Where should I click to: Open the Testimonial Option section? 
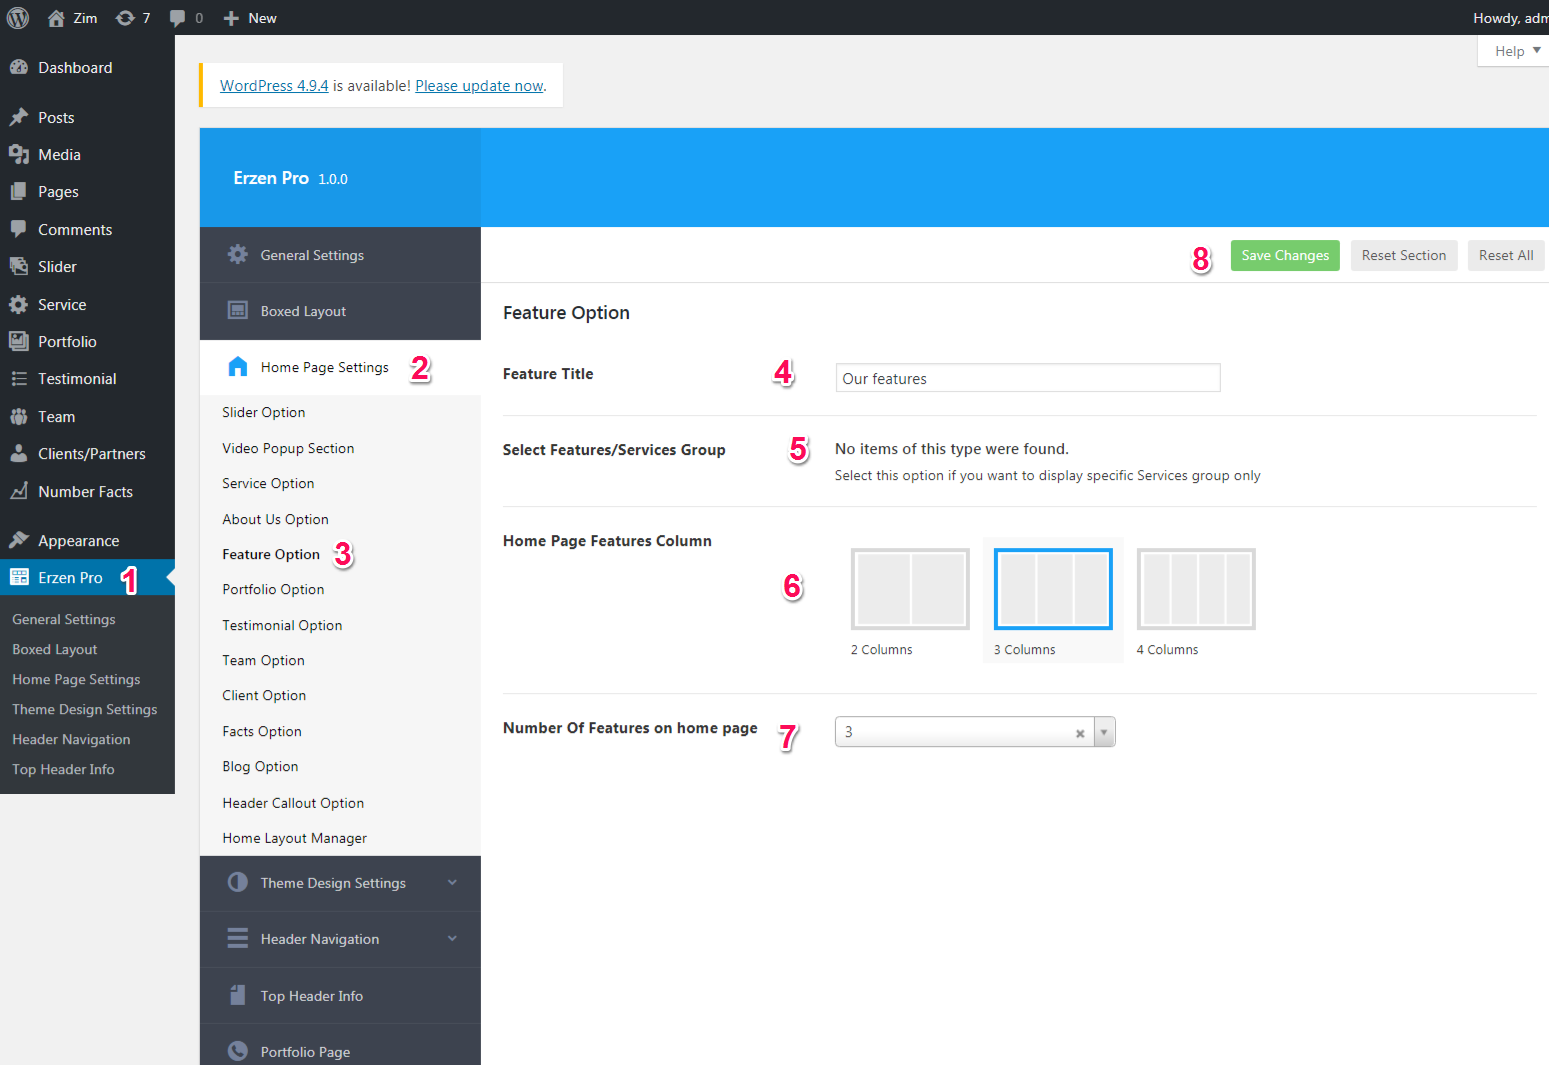(x=282, y=625)
